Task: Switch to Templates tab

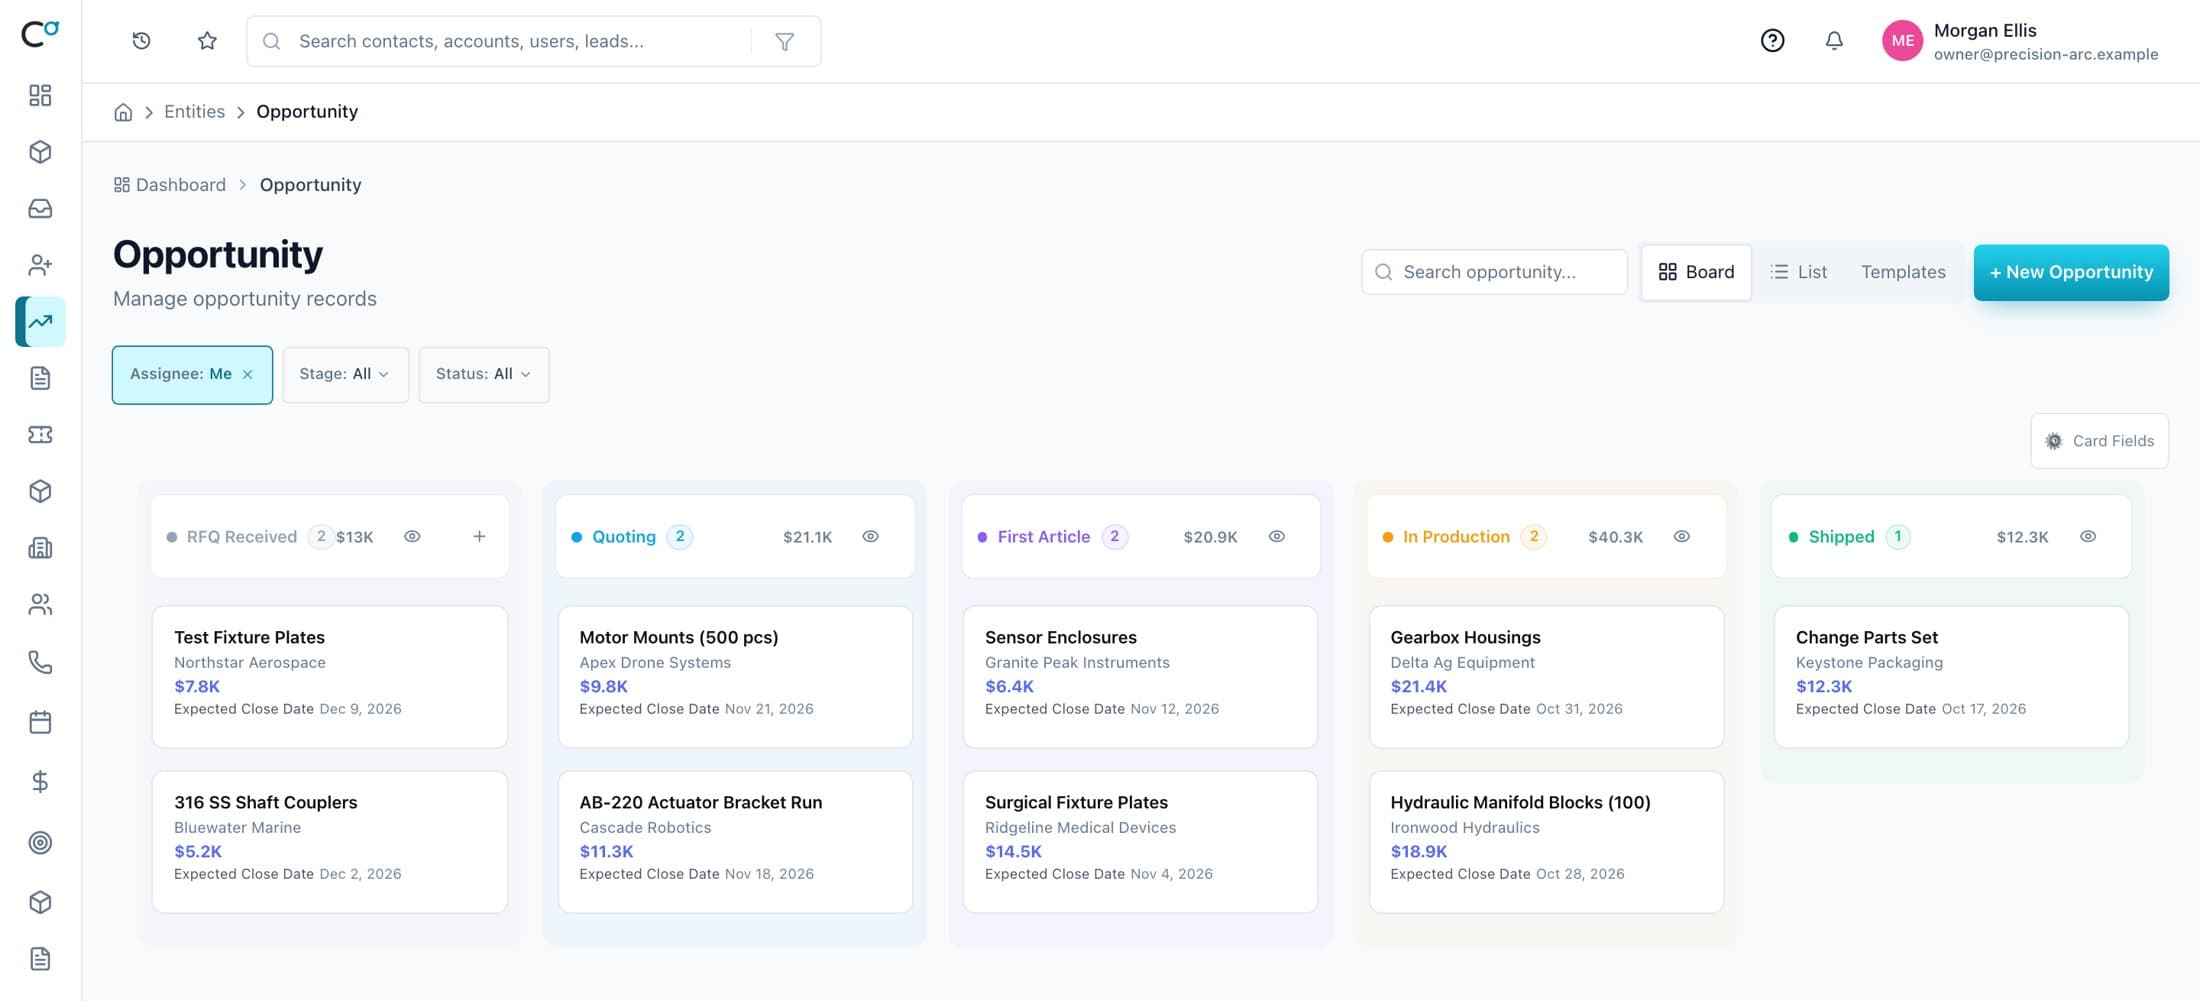Action: click(1903, 272)
